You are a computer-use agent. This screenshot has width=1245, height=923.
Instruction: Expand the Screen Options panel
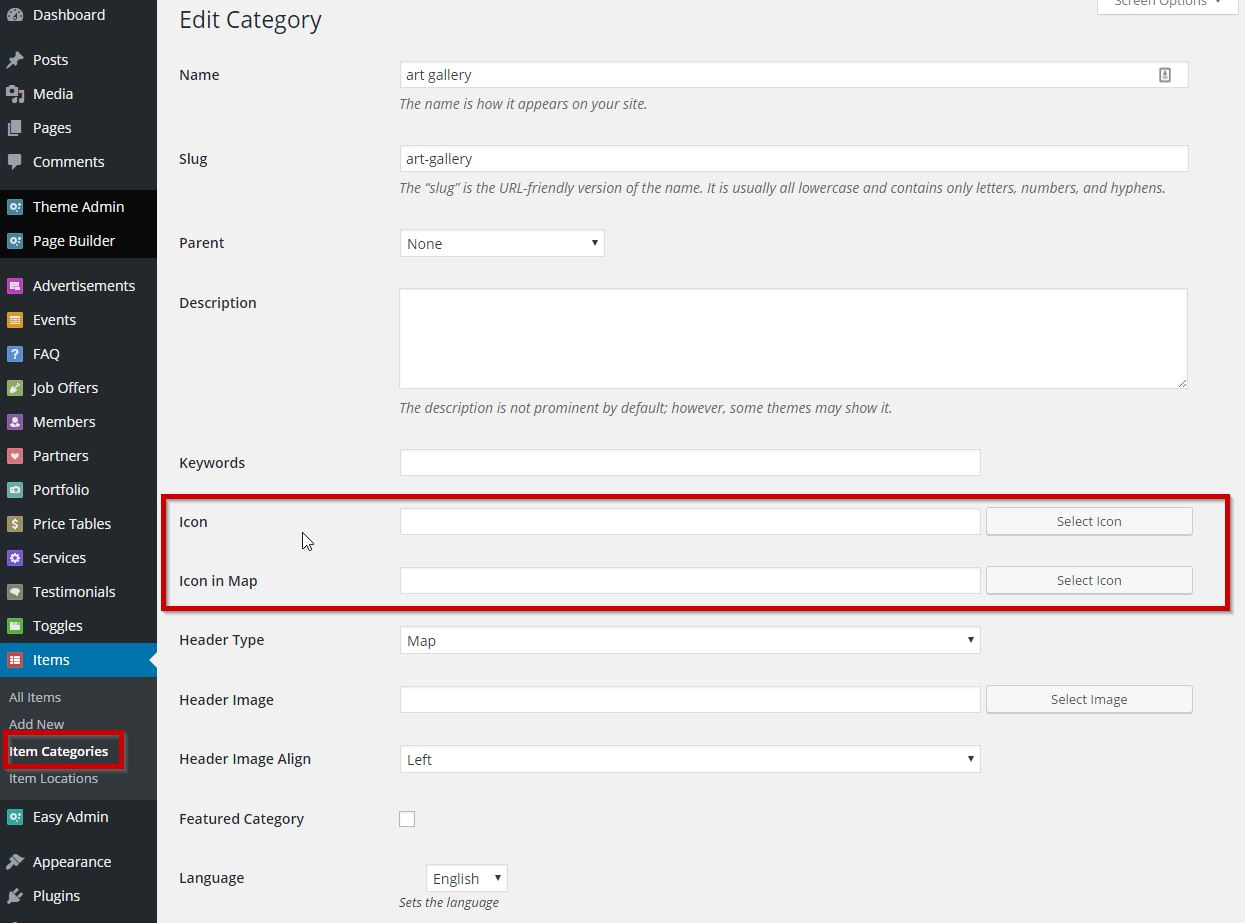pyautogui.click(x=1167, y=4)
